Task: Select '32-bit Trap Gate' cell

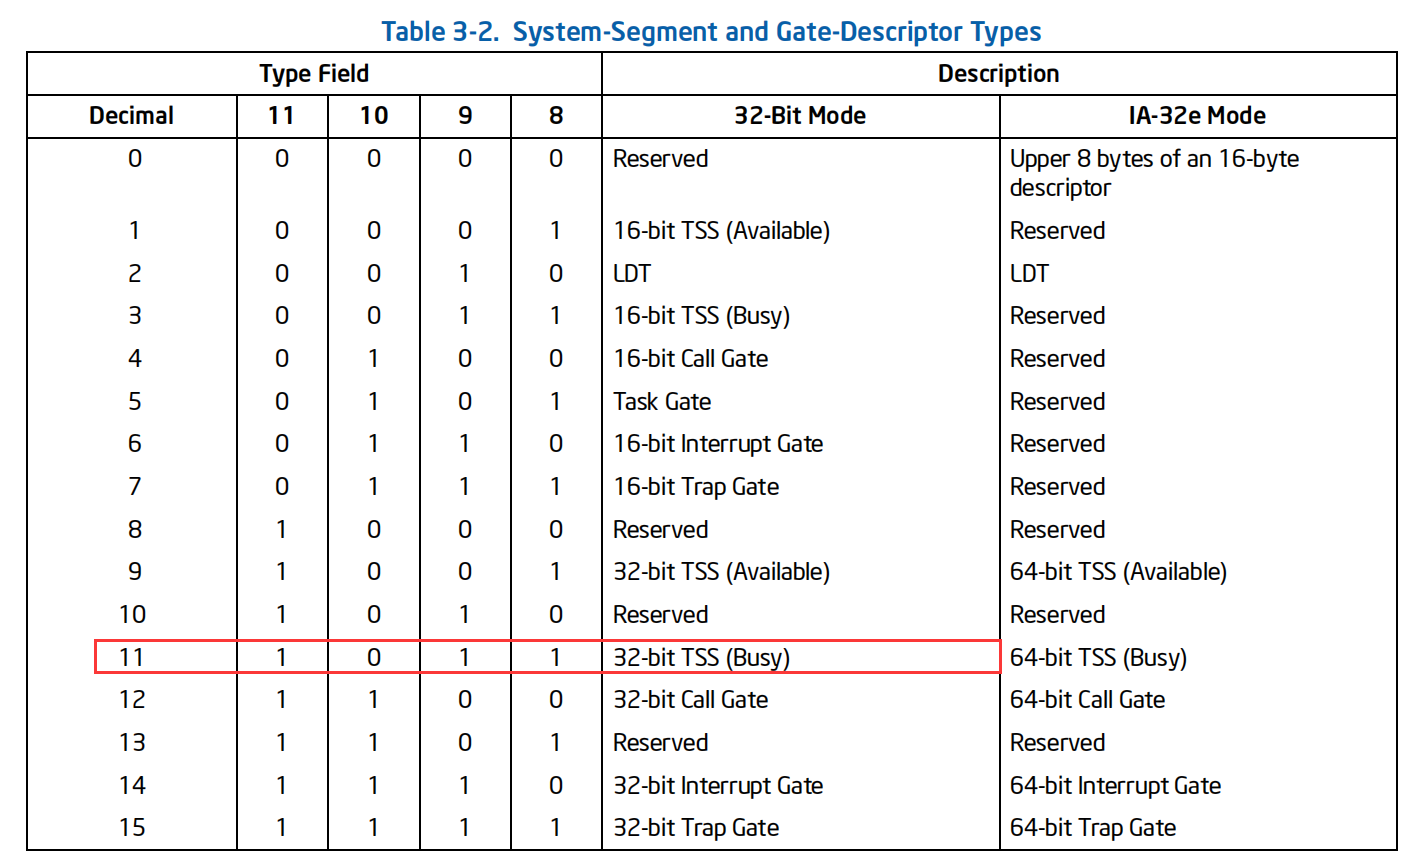Action: pyautogui.click(x=696, y=828)
